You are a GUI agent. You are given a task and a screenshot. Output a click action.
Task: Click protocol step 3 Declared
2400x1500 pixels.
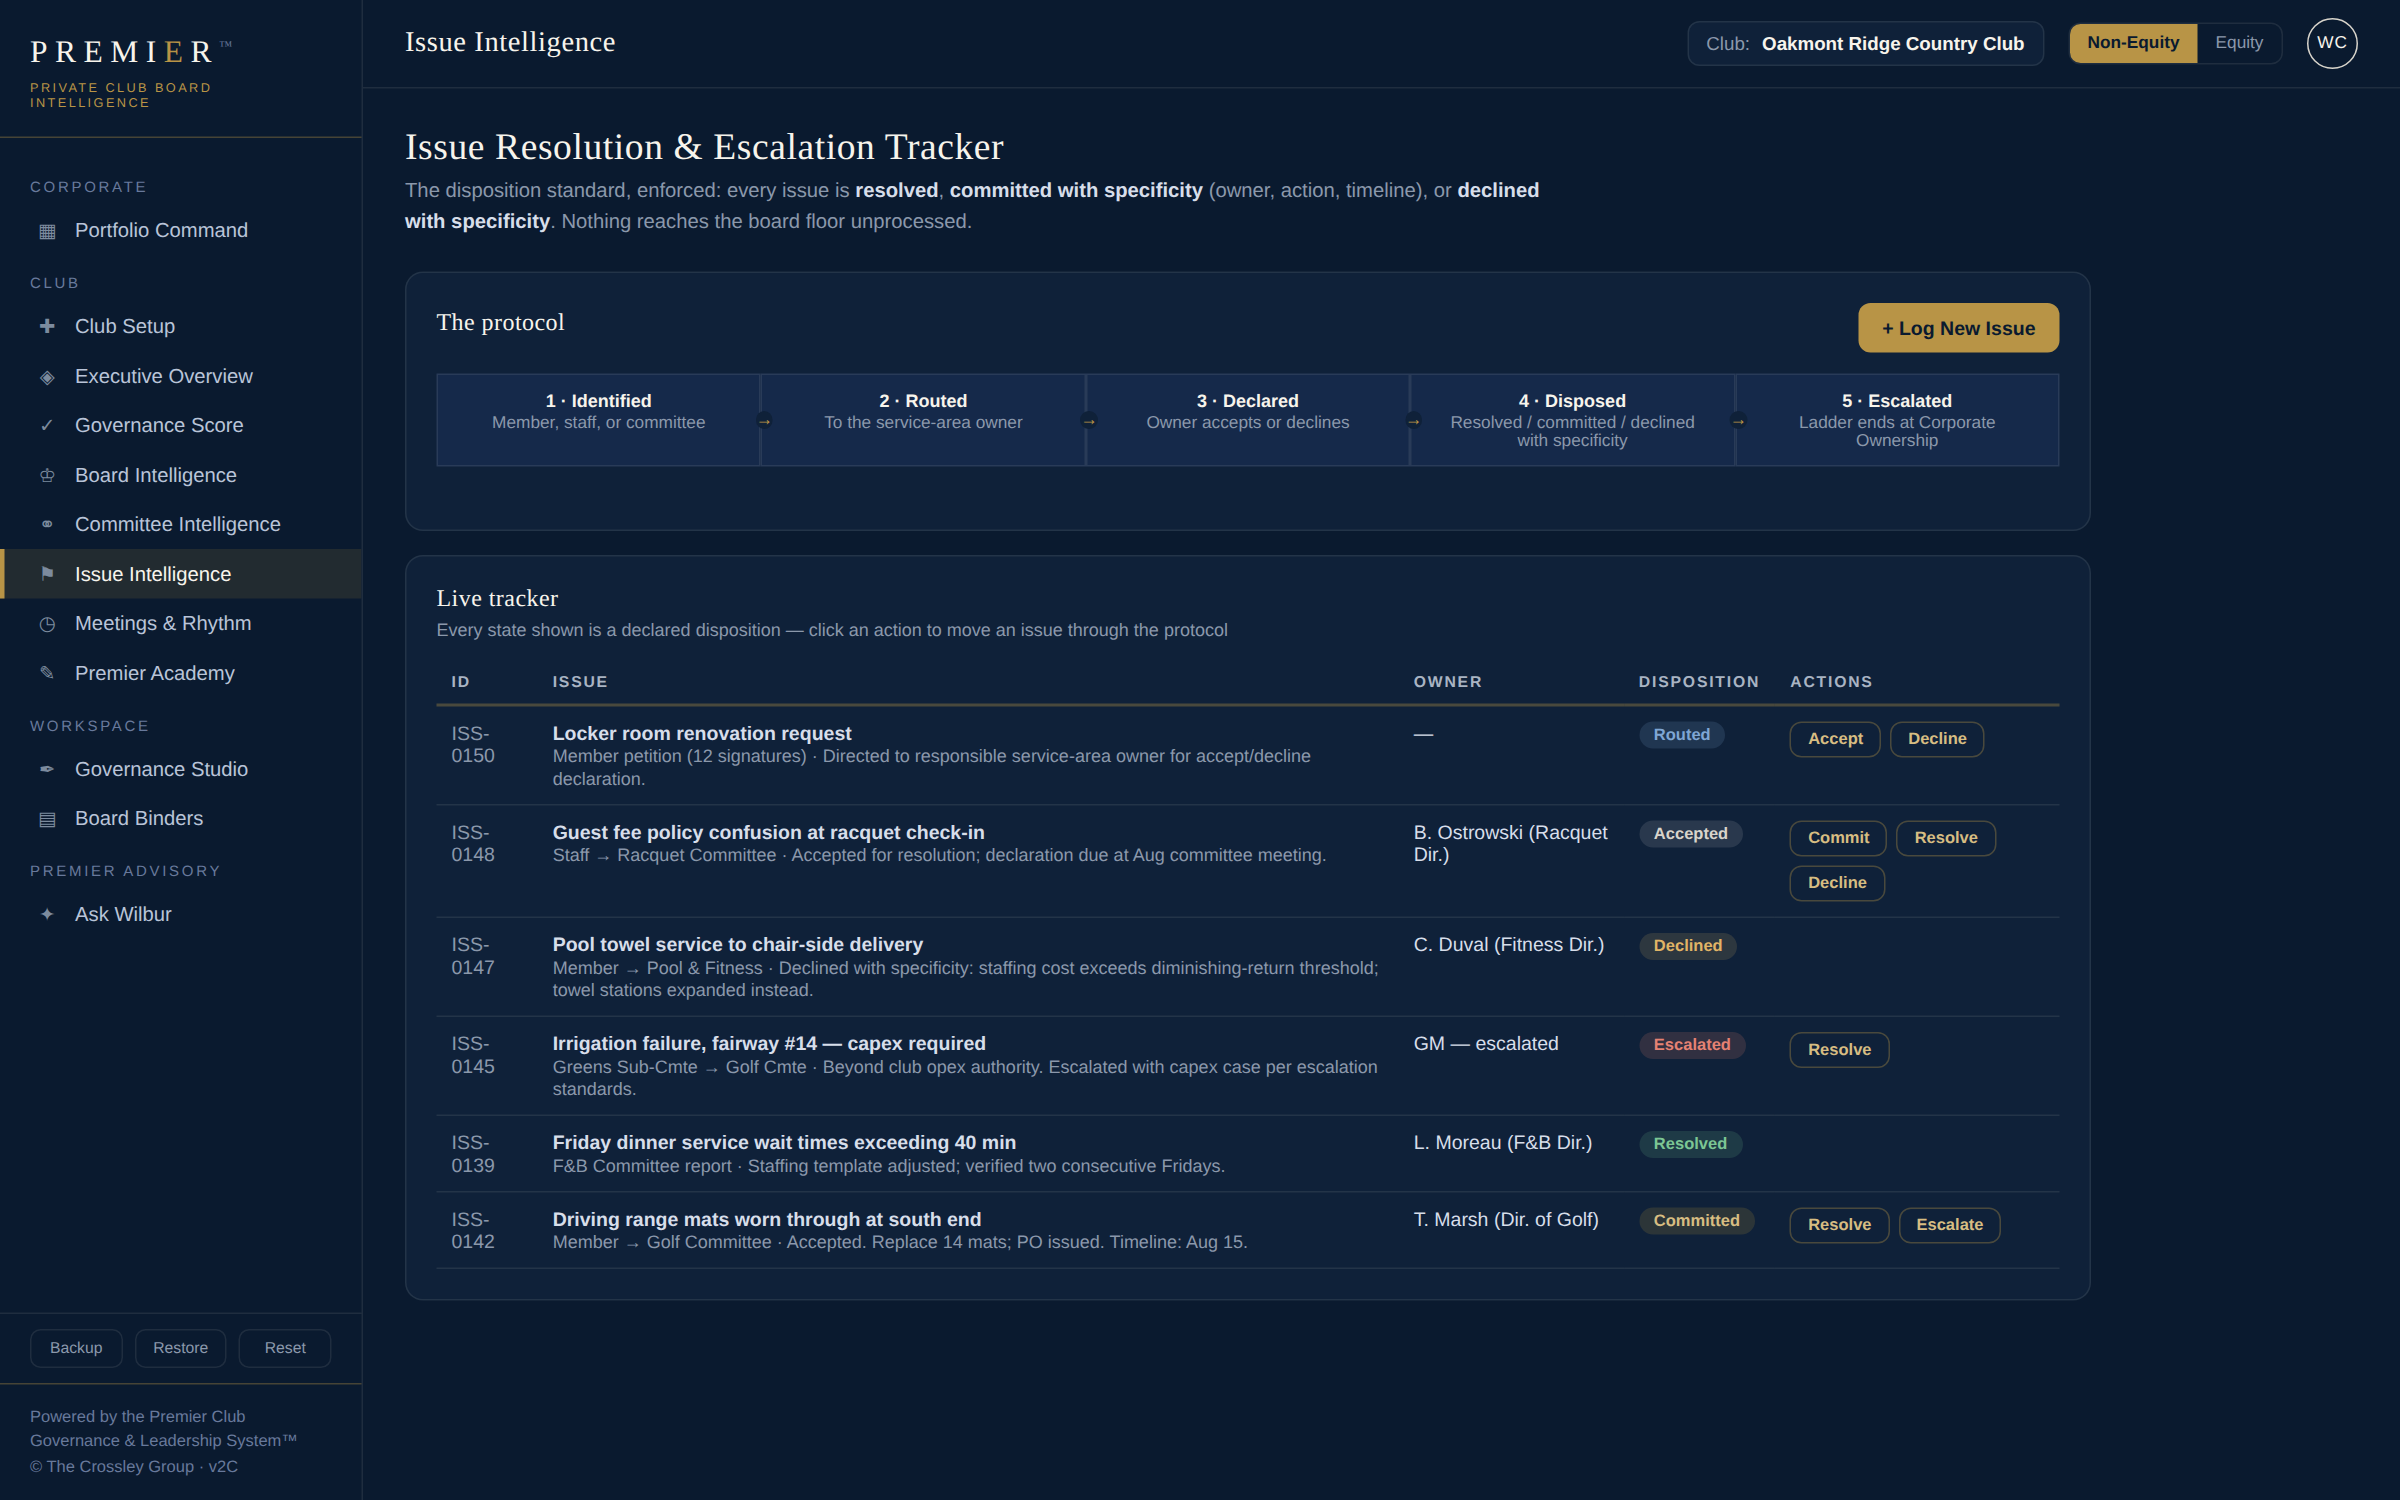pos(1248,420)
